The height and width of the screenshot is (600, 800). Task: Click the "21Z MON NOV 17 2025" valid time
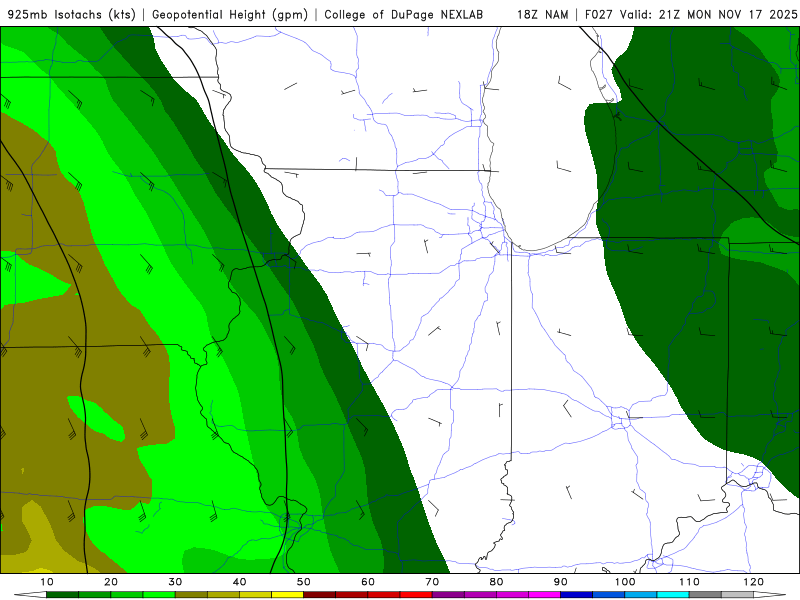click(728, 15)
